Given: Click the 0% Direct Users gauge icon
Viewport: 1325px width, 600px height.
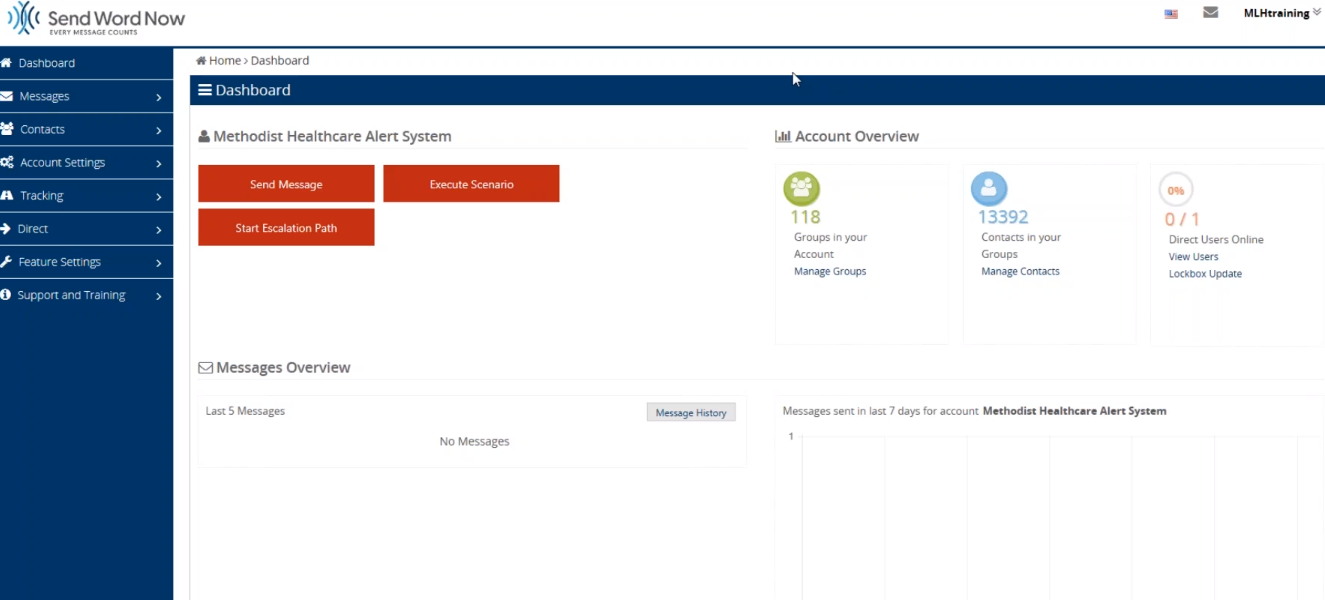Looking at the screenshot, I should point(1176,190).
